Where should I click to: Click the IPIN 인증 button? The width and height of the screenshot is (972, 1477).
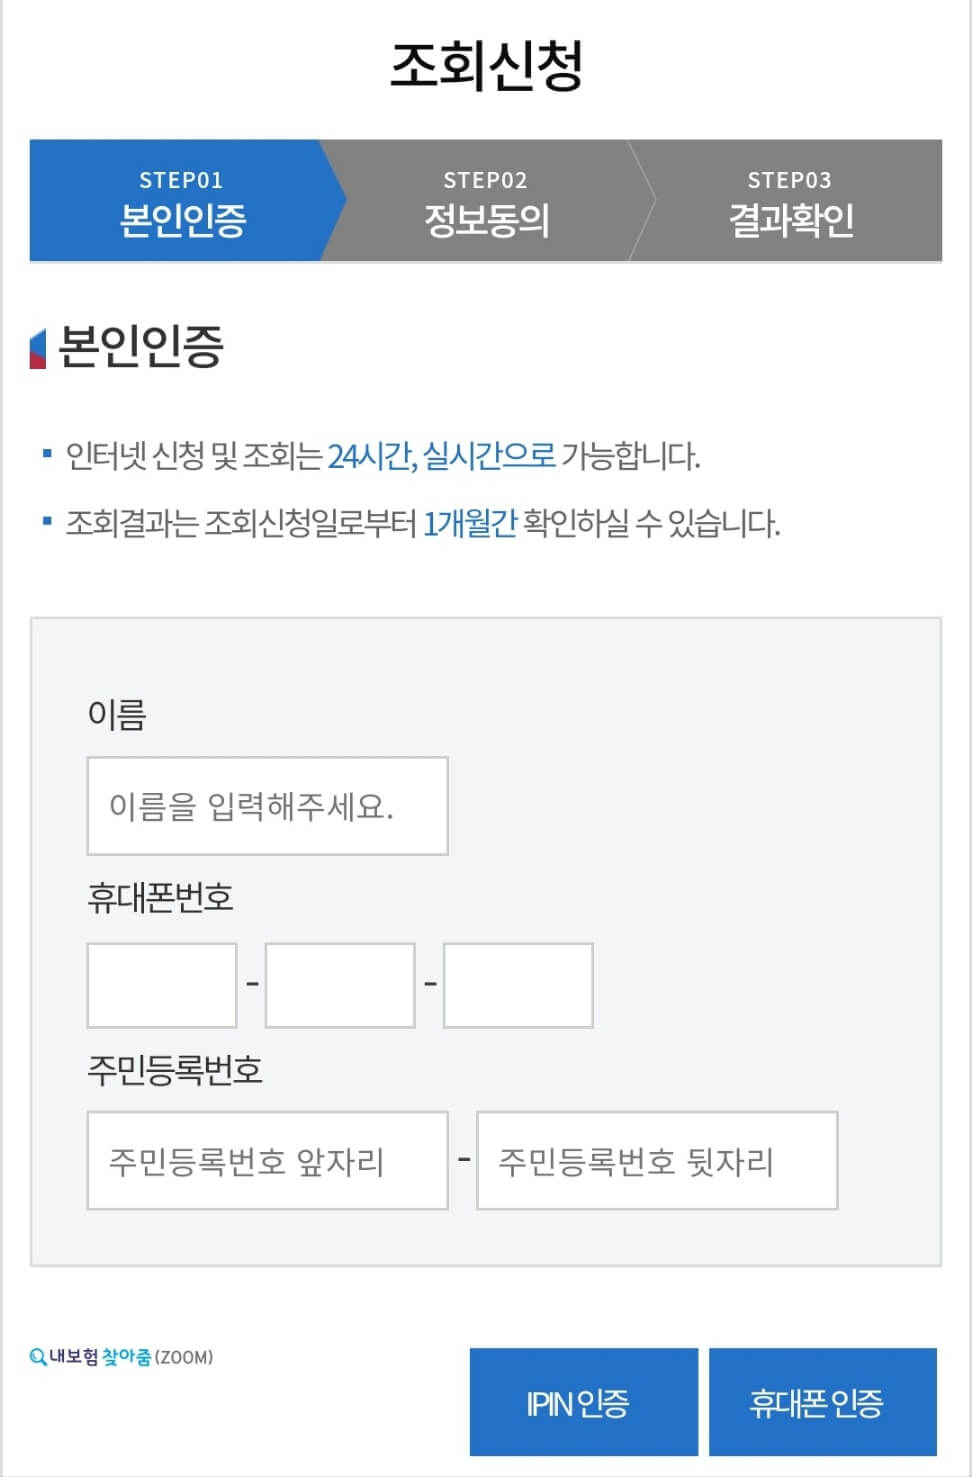coord(583,1401)
